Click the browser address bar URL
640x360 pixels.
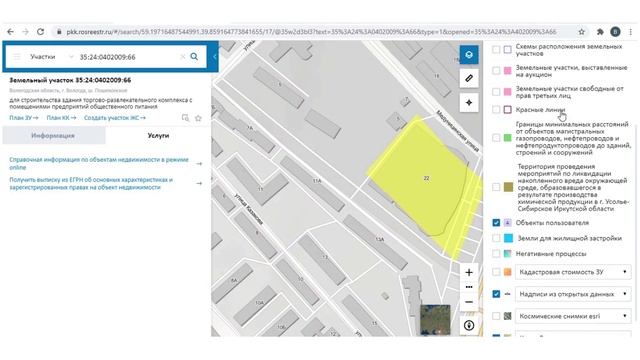311,31
